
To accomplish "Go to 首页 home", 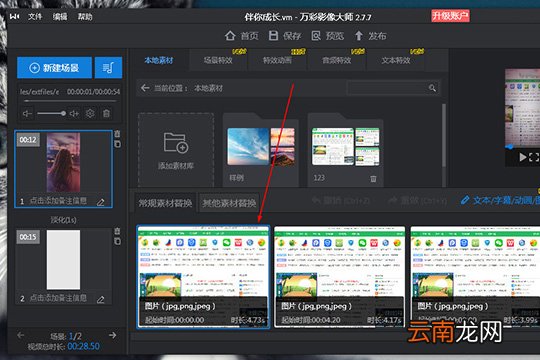I will click(x=242, y=35).
